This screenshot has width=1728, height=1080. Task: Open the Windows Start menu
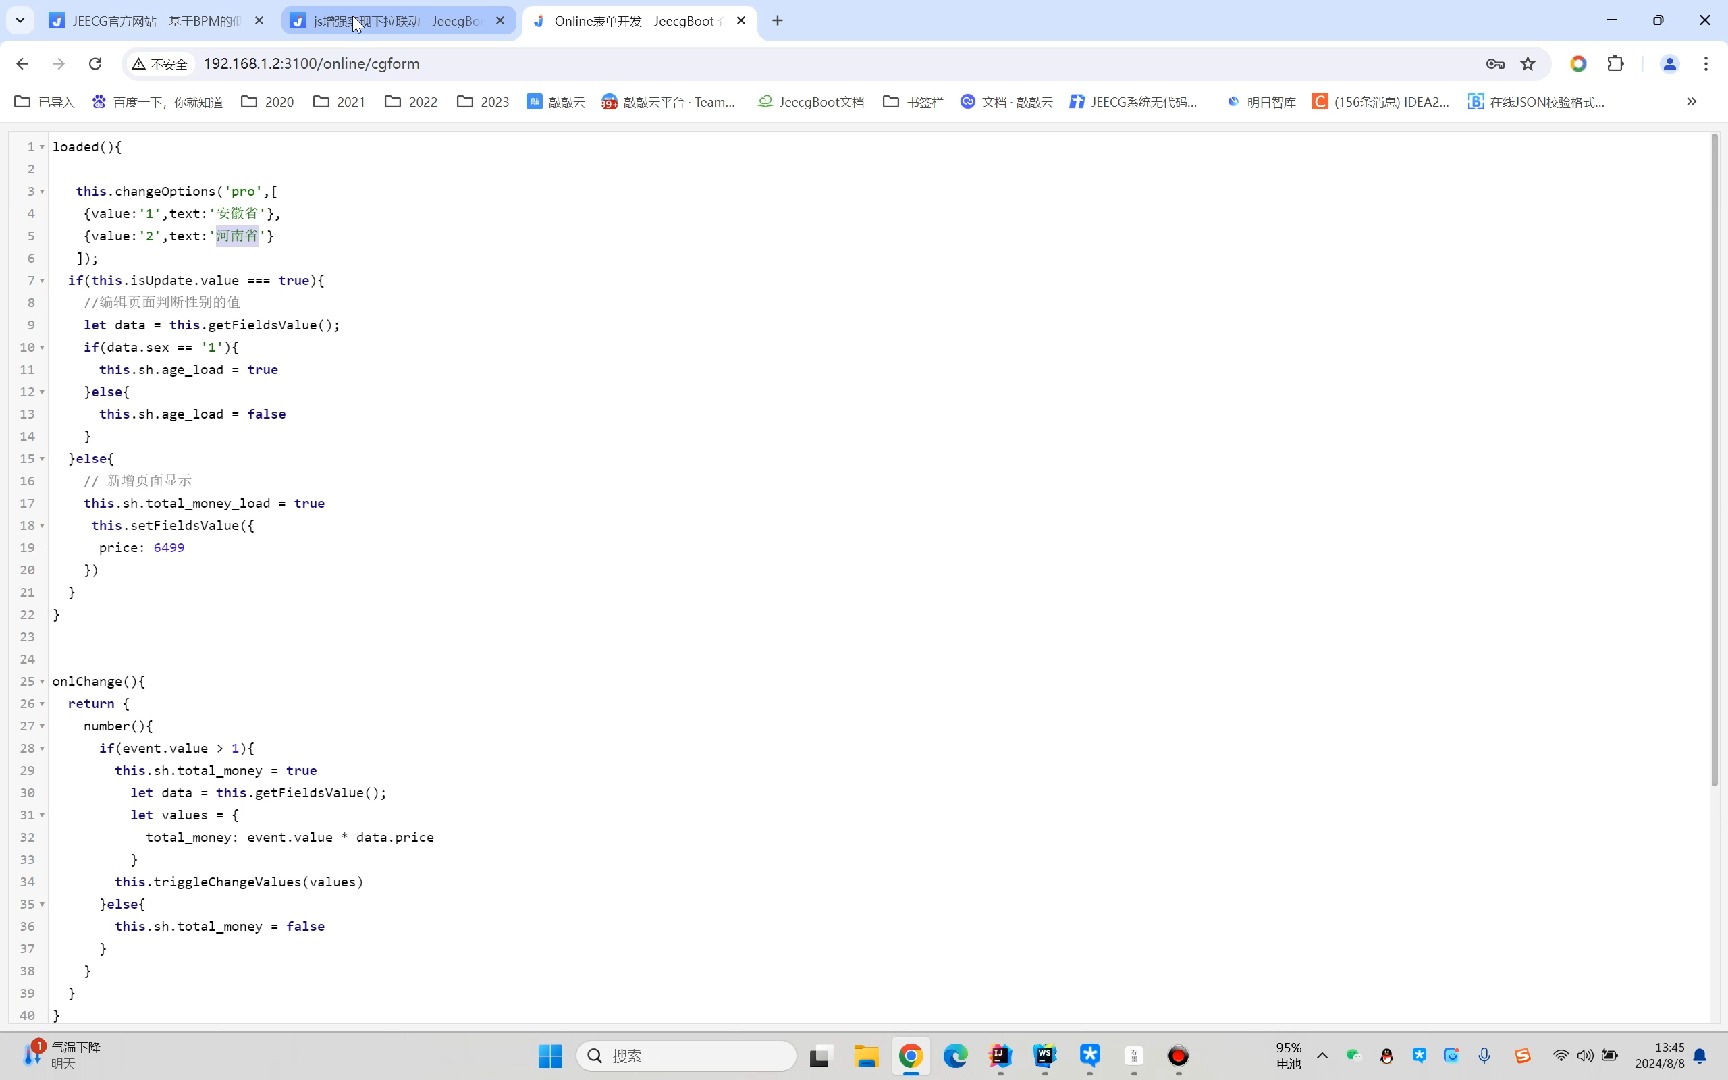550,1056
